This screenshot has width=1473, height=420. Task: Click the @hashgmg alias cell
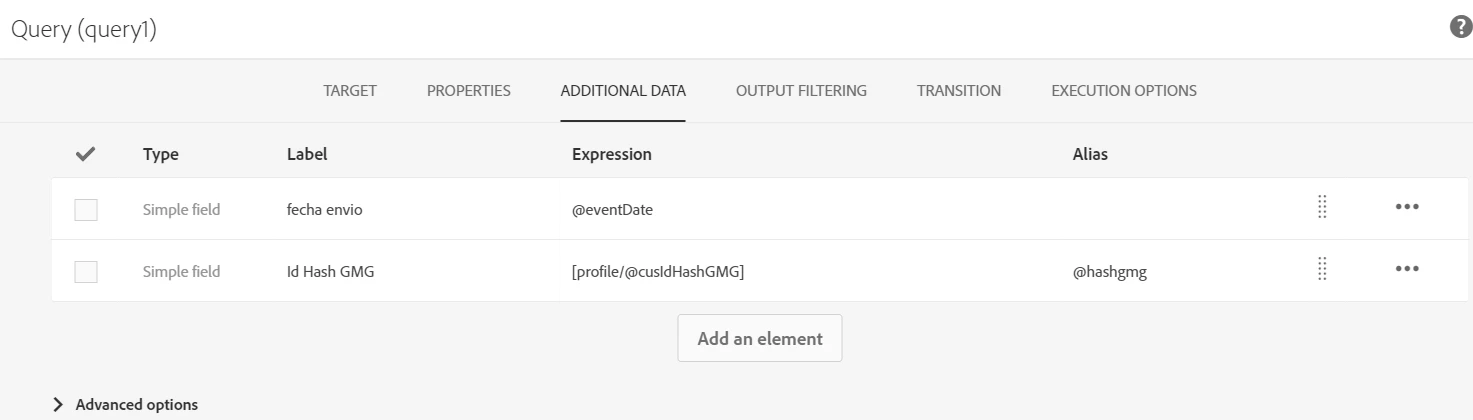click(1109, 271)
